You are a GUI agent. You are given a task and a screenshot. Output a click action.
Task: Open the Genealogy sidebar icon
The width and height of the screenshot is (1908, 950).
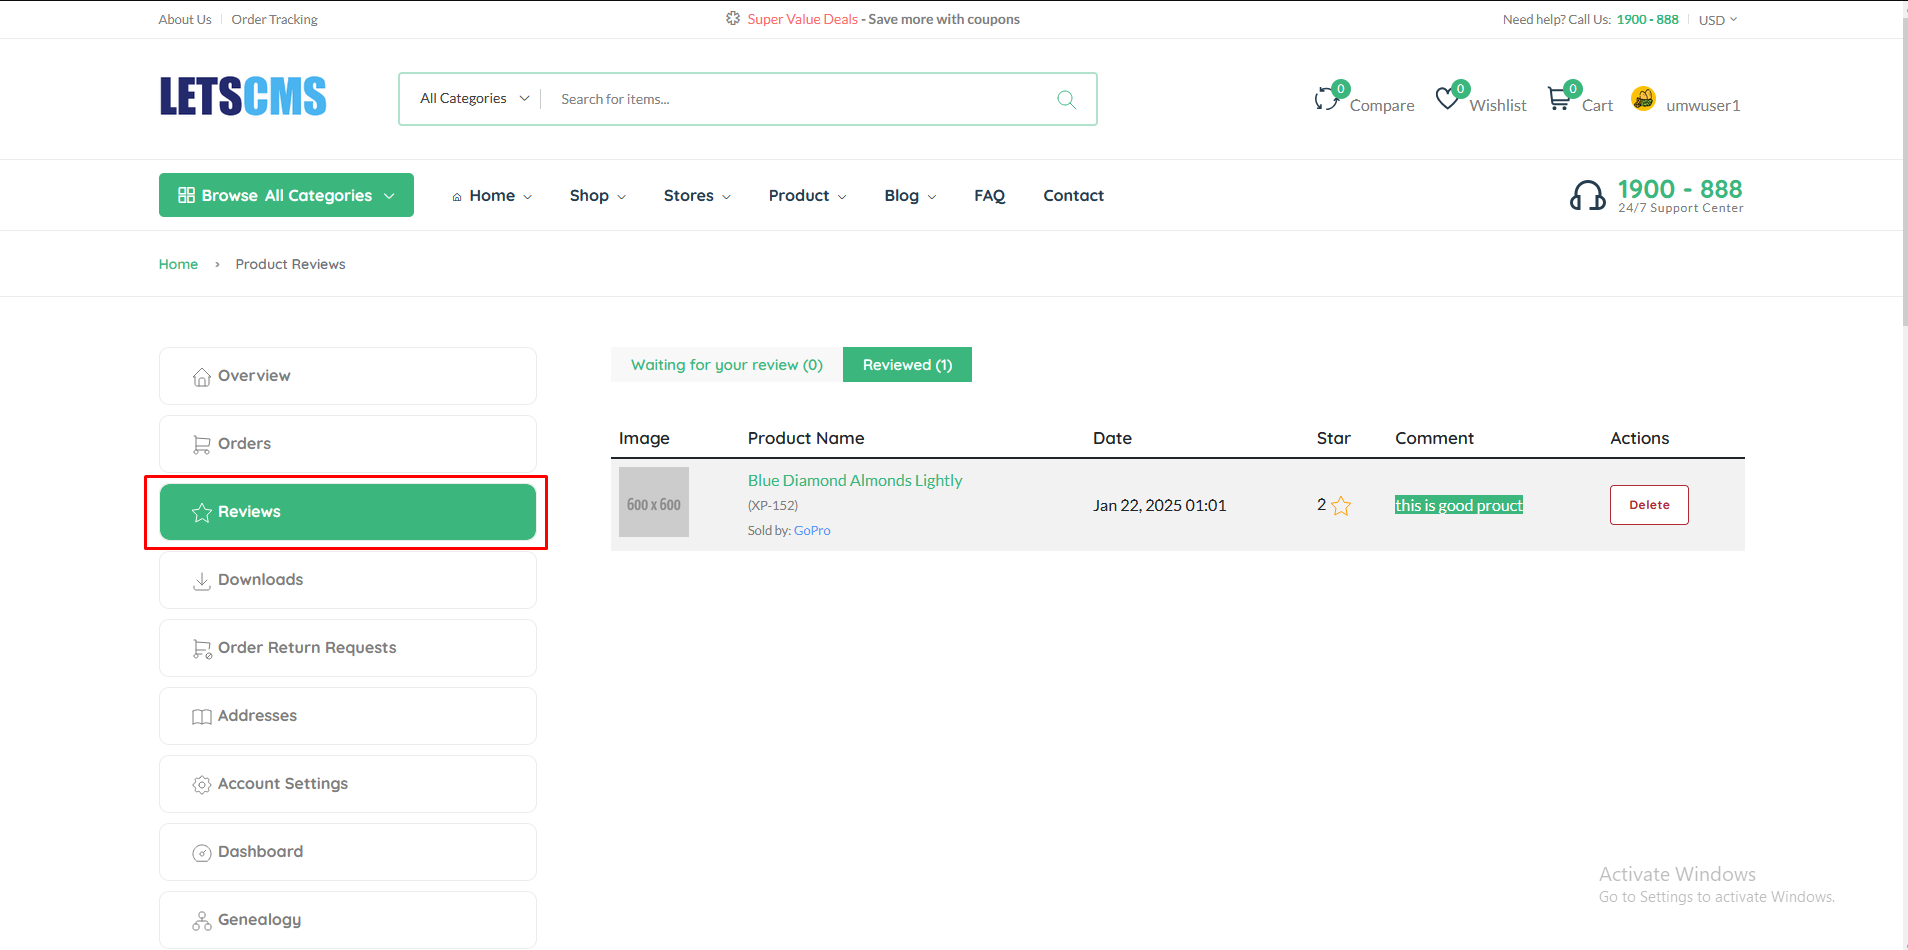pos(202,920)
